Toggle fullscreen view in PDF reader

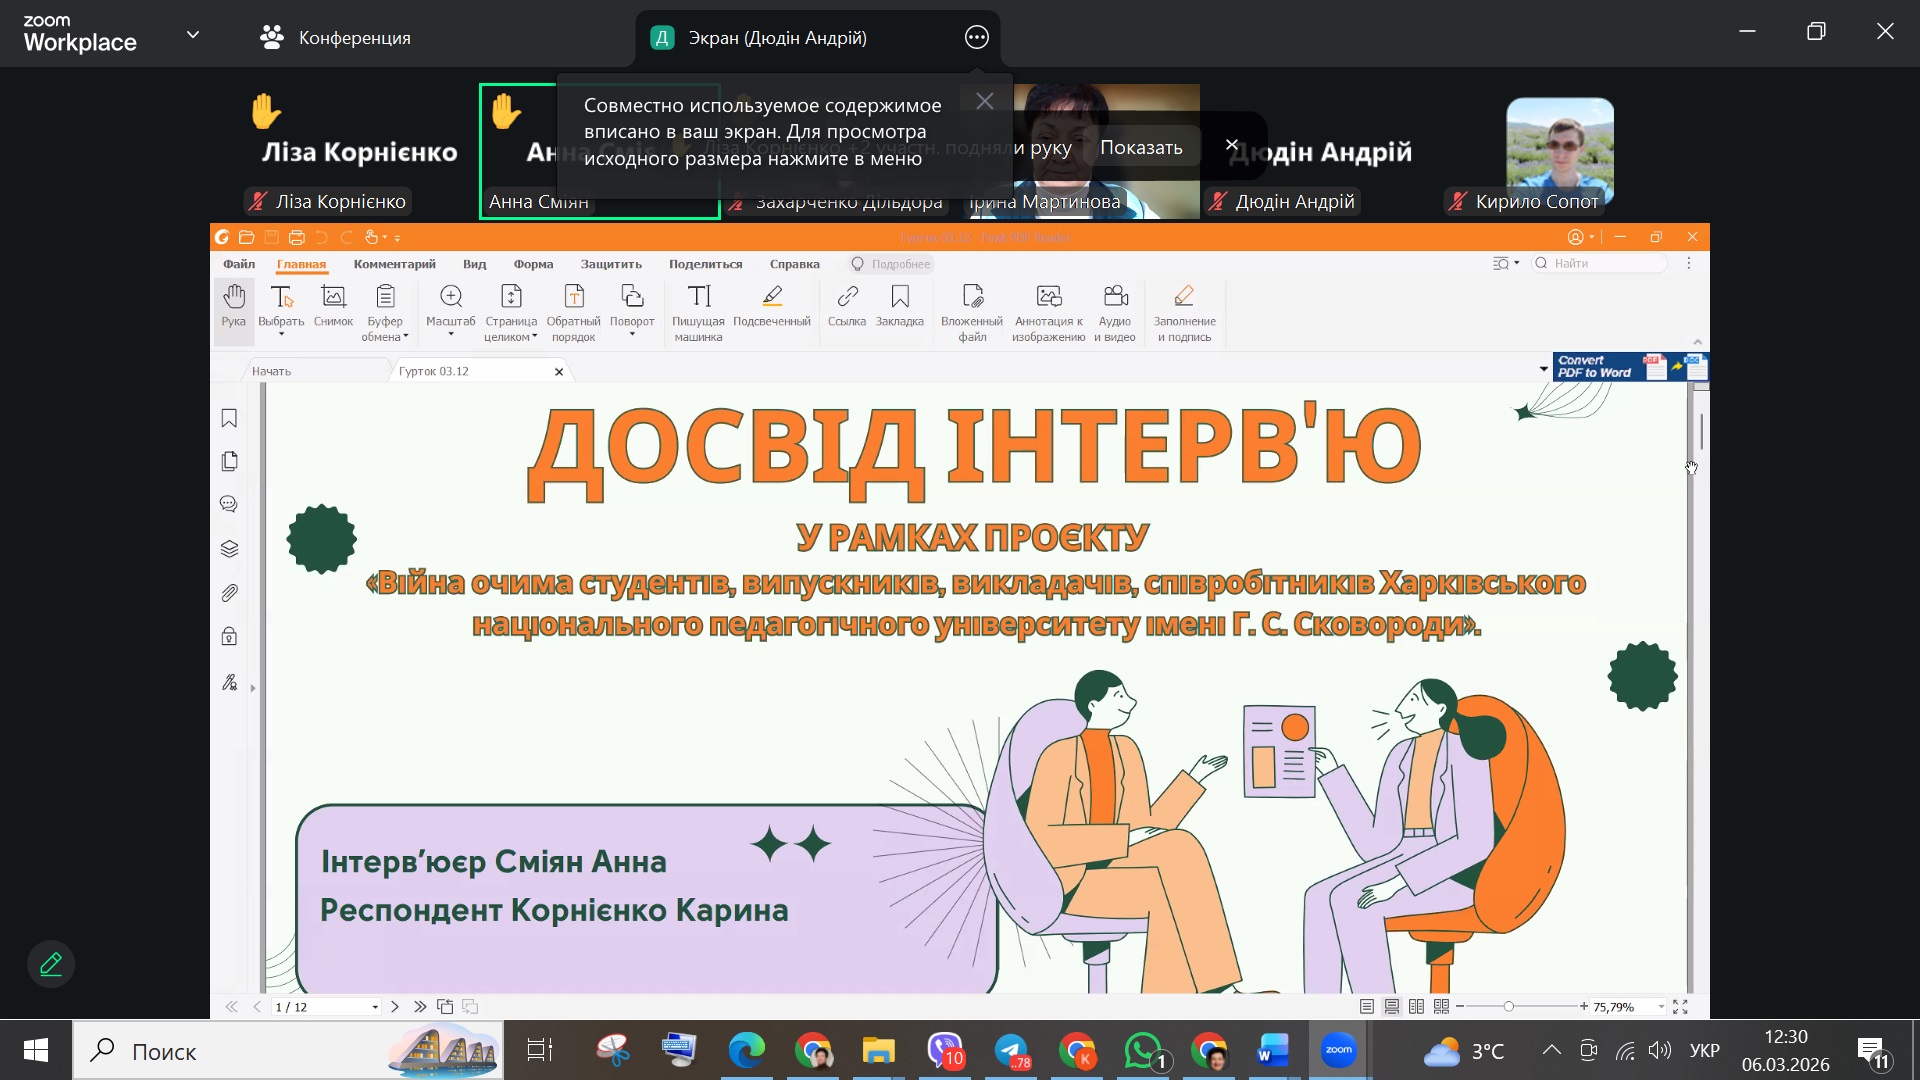(1681, 1007)
